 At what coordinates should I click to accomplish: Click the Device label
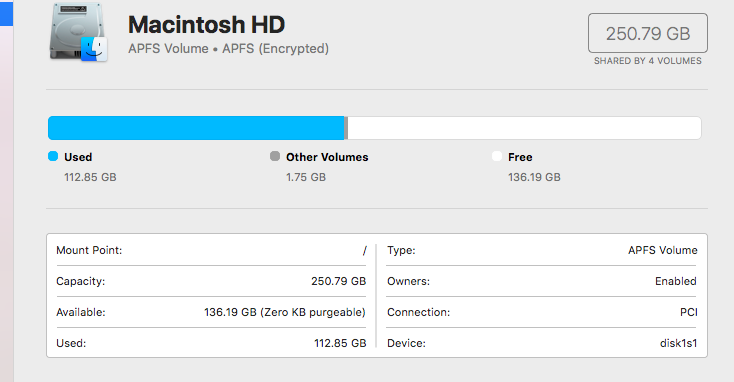pos(406,343)
